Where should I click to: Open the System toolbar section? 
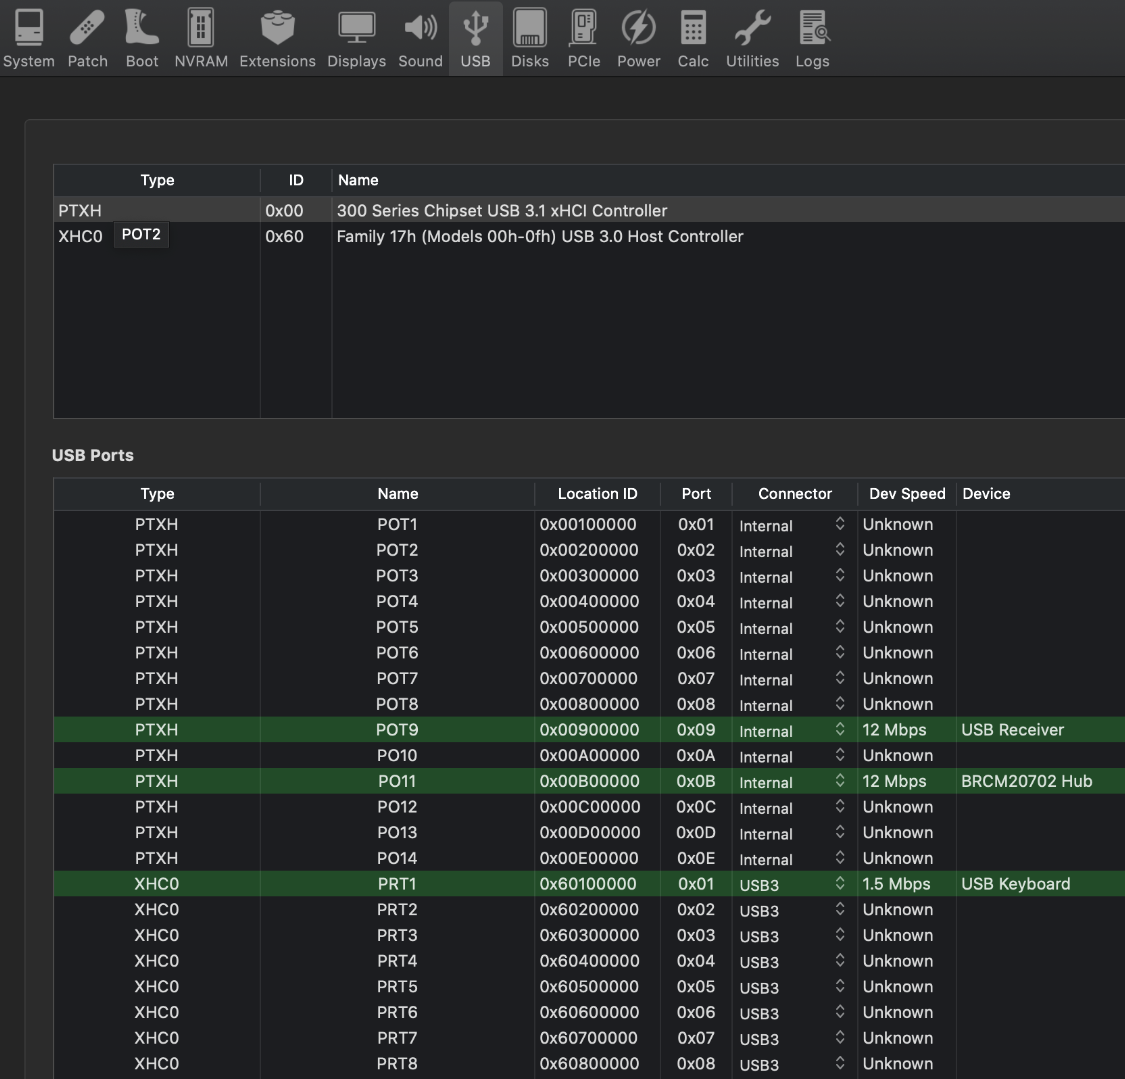(28, 38)
